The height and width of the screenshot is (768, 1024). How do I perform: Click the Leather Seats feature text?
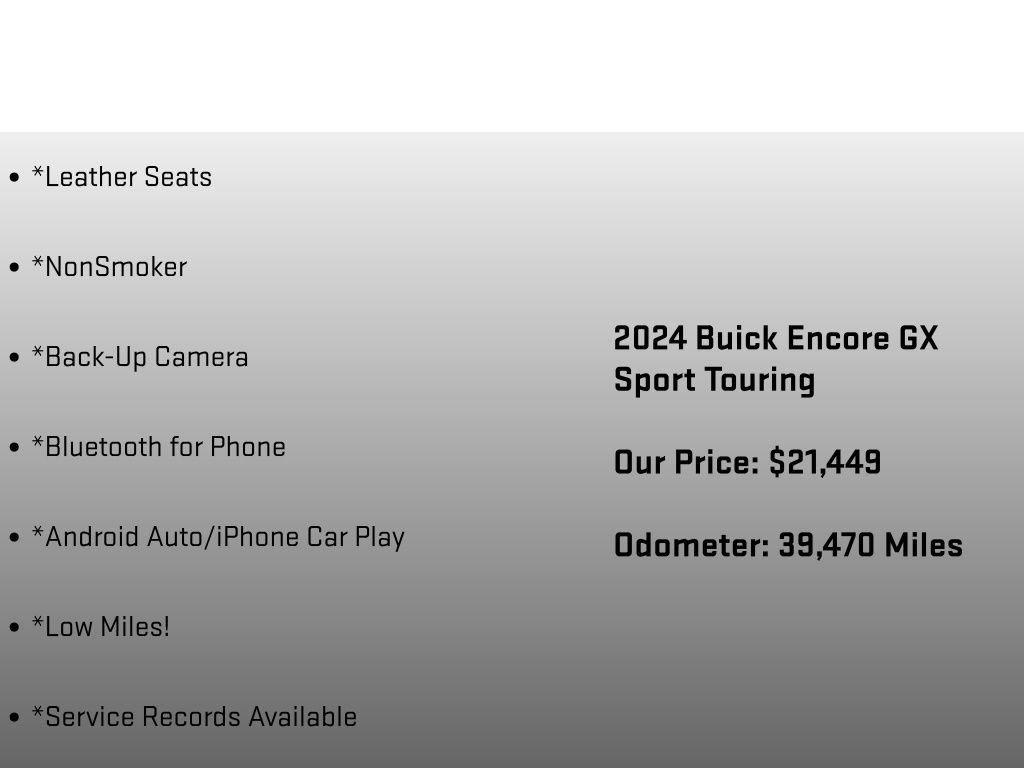pos(122,177)
